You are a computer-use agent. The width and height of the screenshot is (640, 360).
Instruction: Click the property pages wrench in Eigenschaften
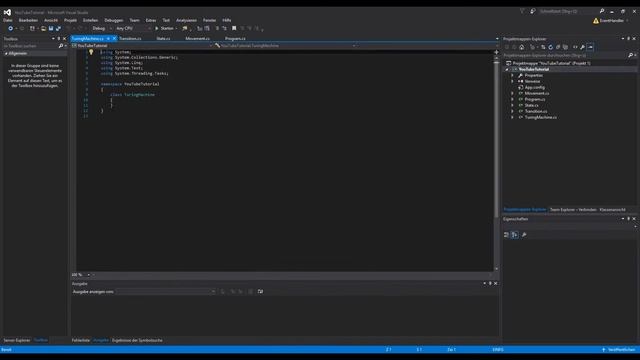524,235
